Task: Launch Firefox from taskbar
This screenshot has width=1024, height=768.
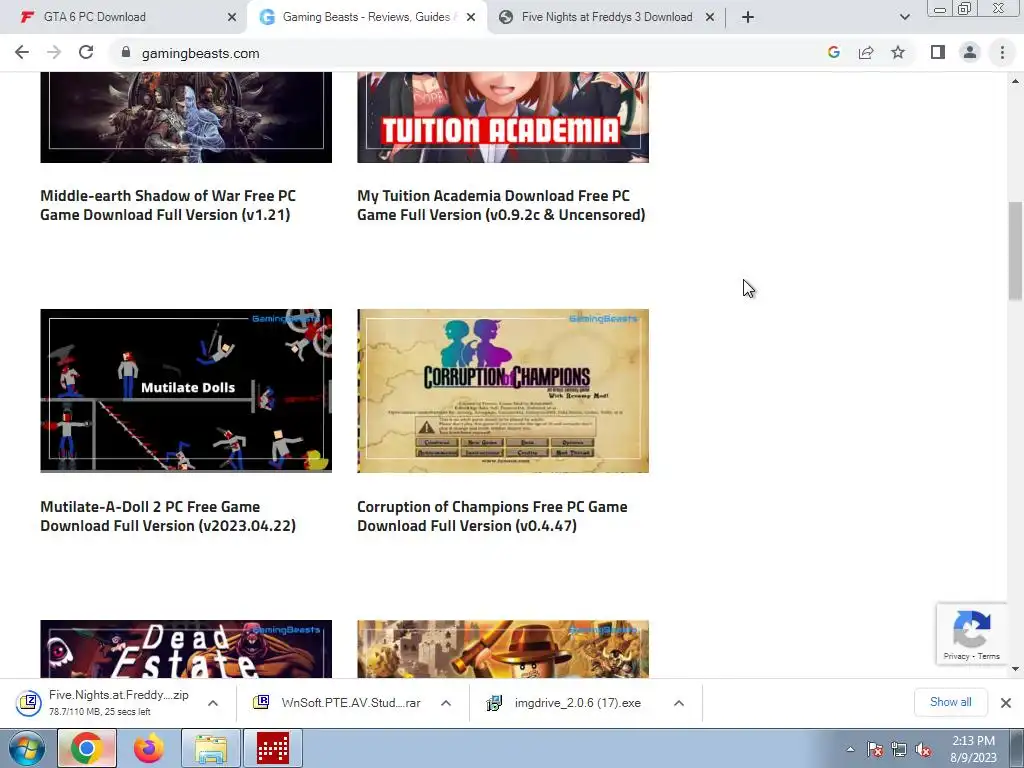Action: 149,748
